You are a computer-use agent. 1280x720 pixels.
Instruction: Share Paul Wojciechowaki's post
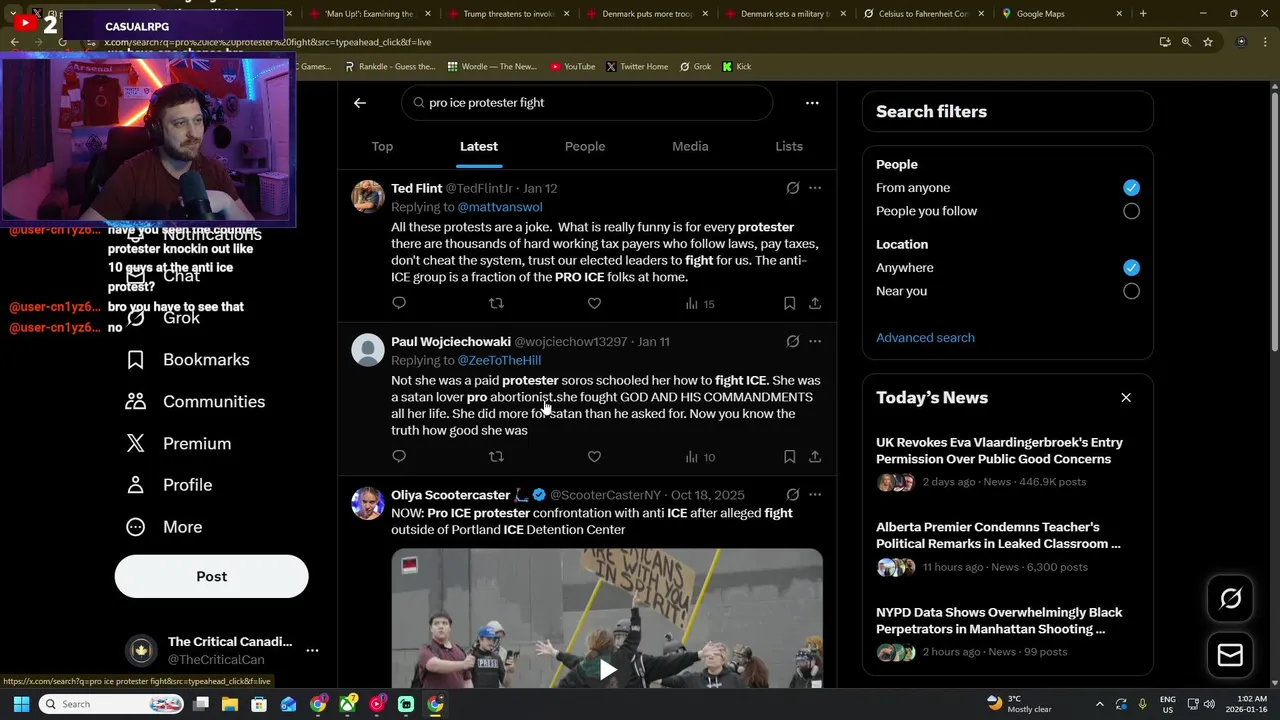815,456
